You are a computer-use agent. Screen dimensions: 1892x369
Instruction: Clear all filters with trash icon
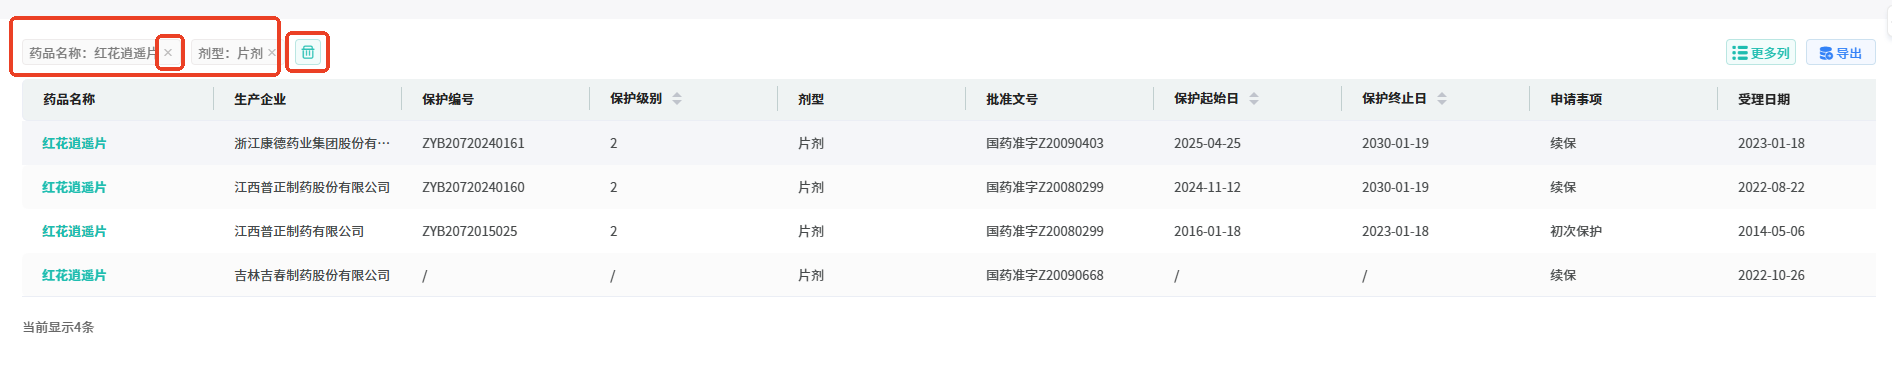point(308,52)
